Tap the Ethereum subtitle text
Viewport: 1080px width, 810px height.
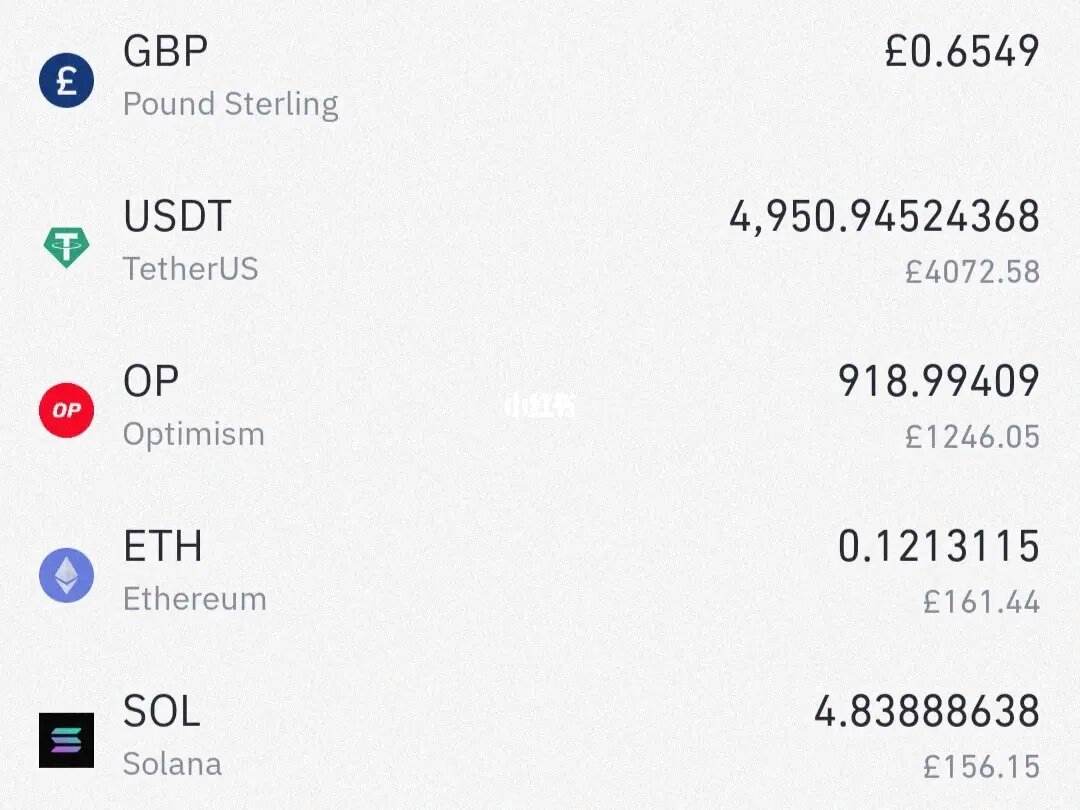(x=195, y=599)
